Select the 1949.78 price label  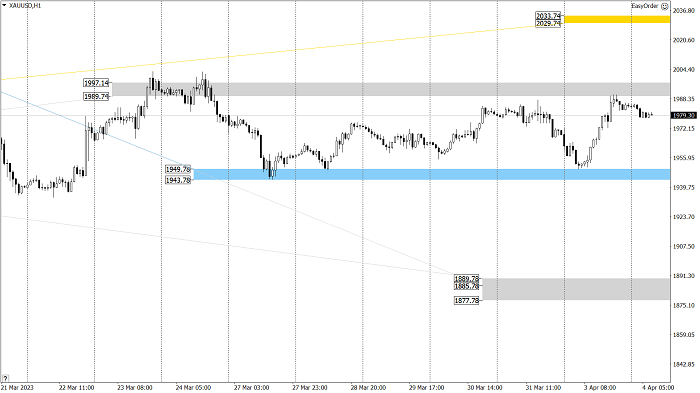178,169
